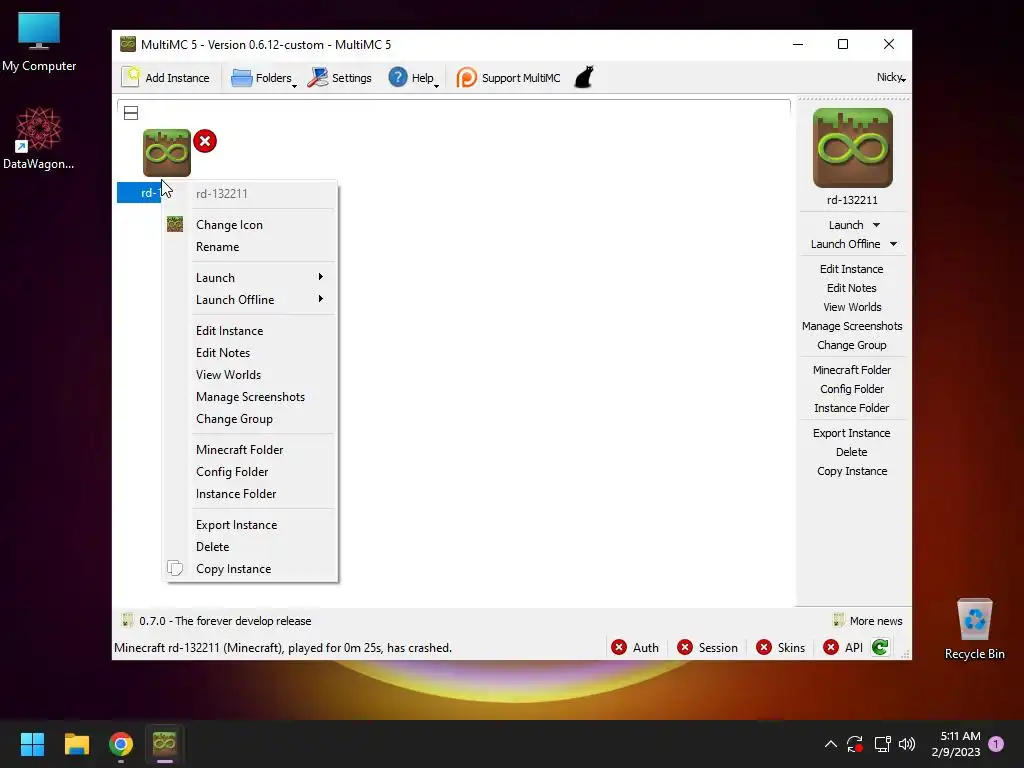Image resolution: width=1024 pixels, height=768 pixels.
Task: Open Launch dropdown arrow in sidebar
Action: tap(876, 225)
